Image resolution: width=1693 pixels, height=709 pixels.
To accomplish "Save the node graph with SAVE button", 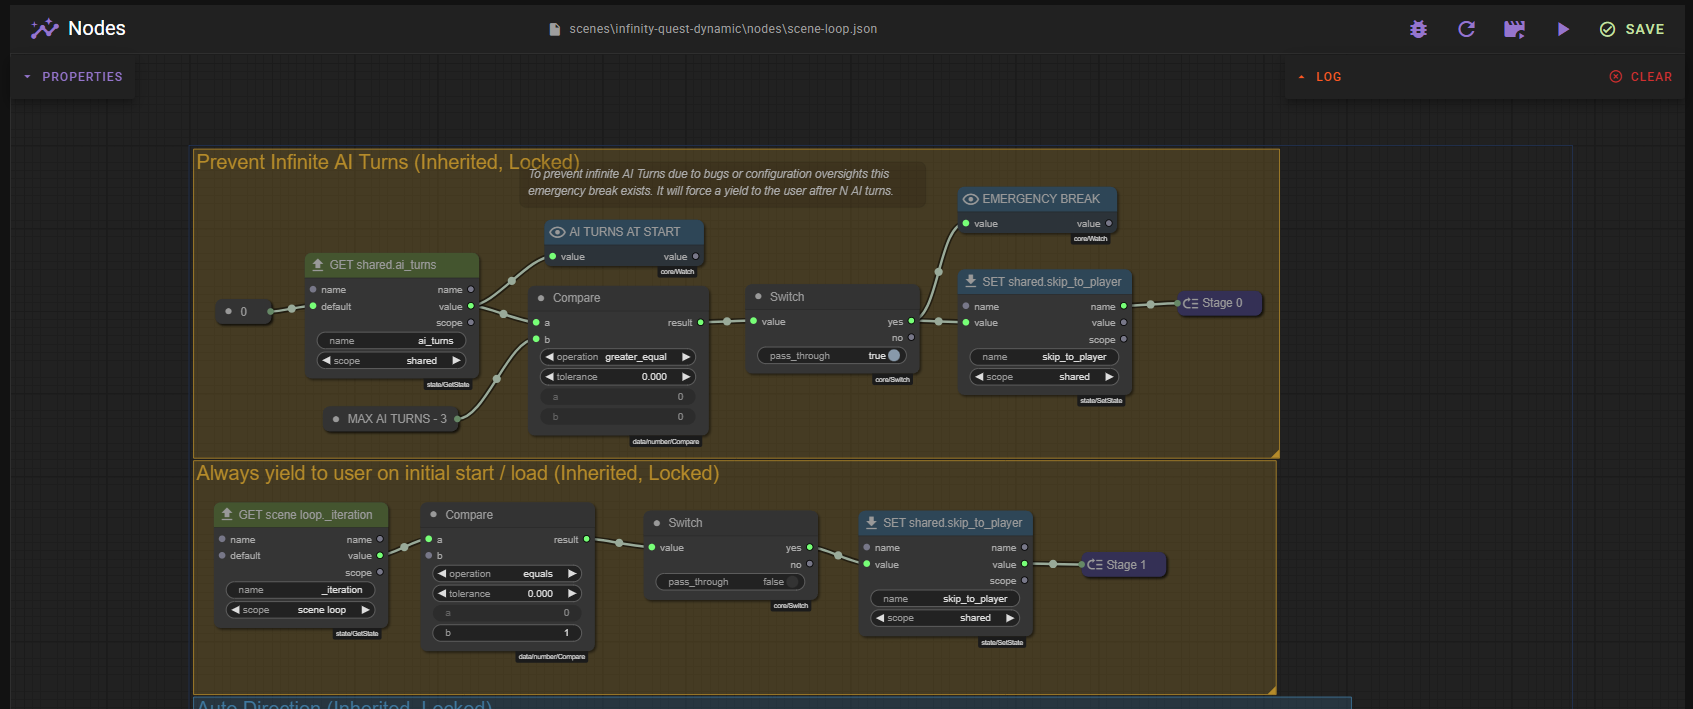I will (x=1632, y=29).
